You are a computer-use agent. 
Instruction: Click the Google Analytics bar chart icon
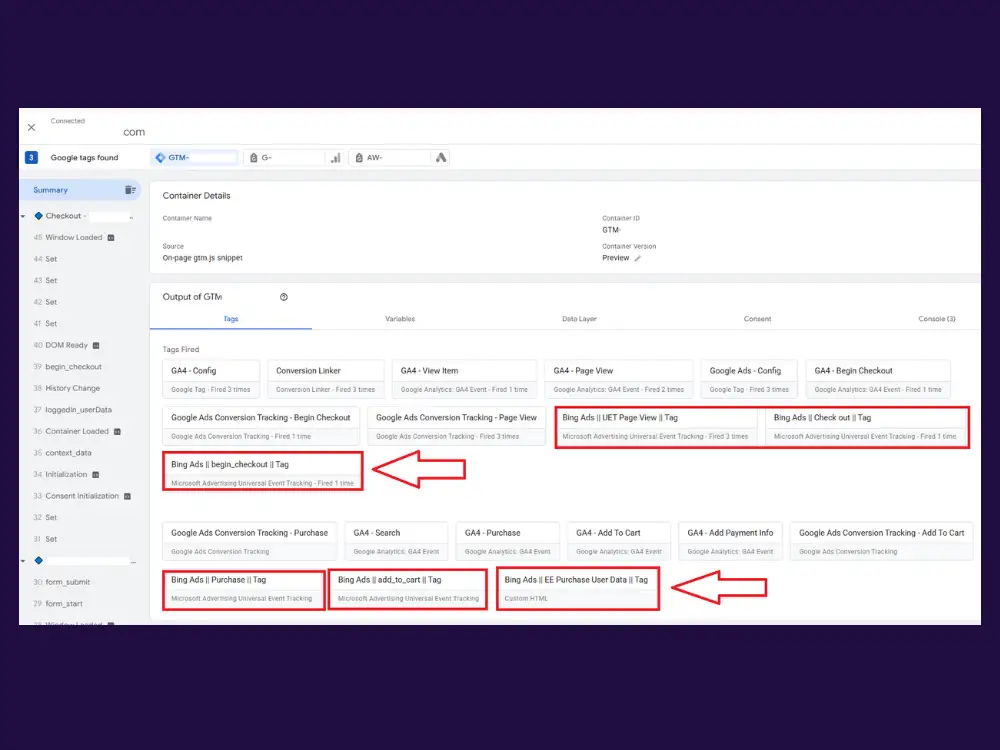(x=336, y=158)
